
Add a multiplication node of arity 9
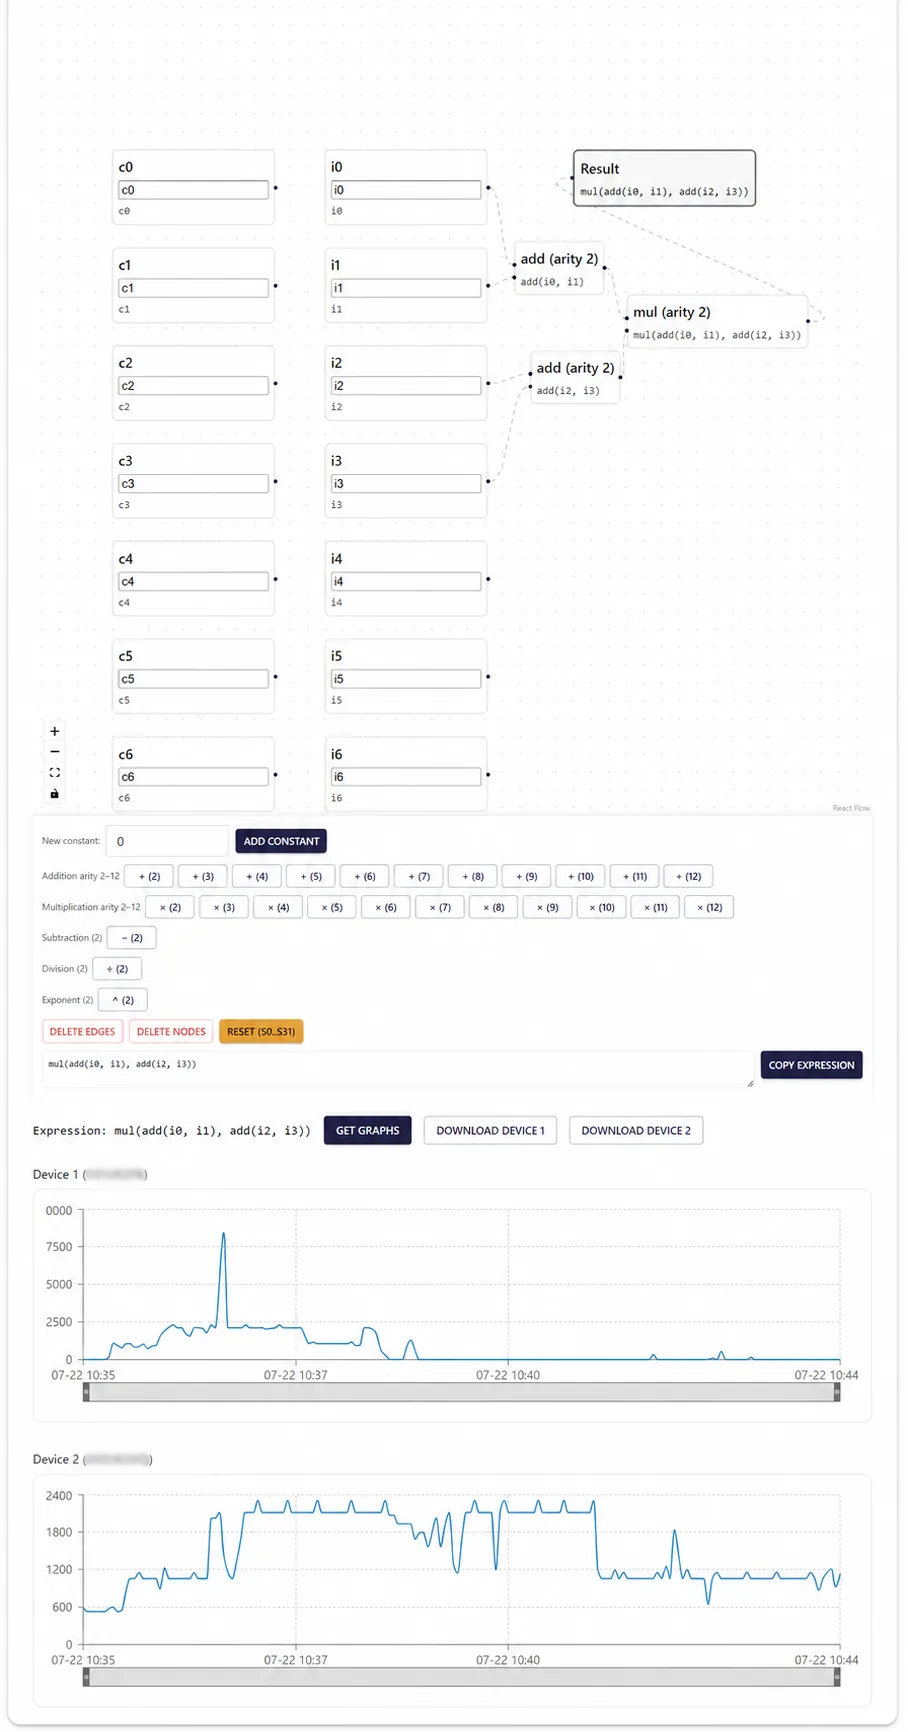(x=548, y=907)
